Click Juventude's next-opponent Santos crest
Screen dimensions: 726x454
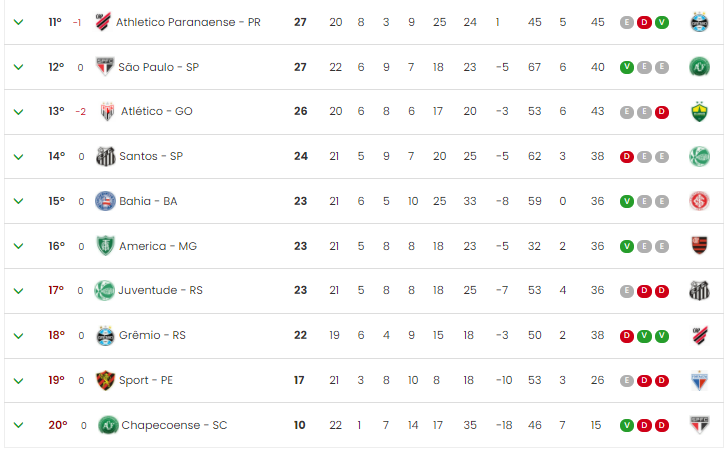coord(699,291)
